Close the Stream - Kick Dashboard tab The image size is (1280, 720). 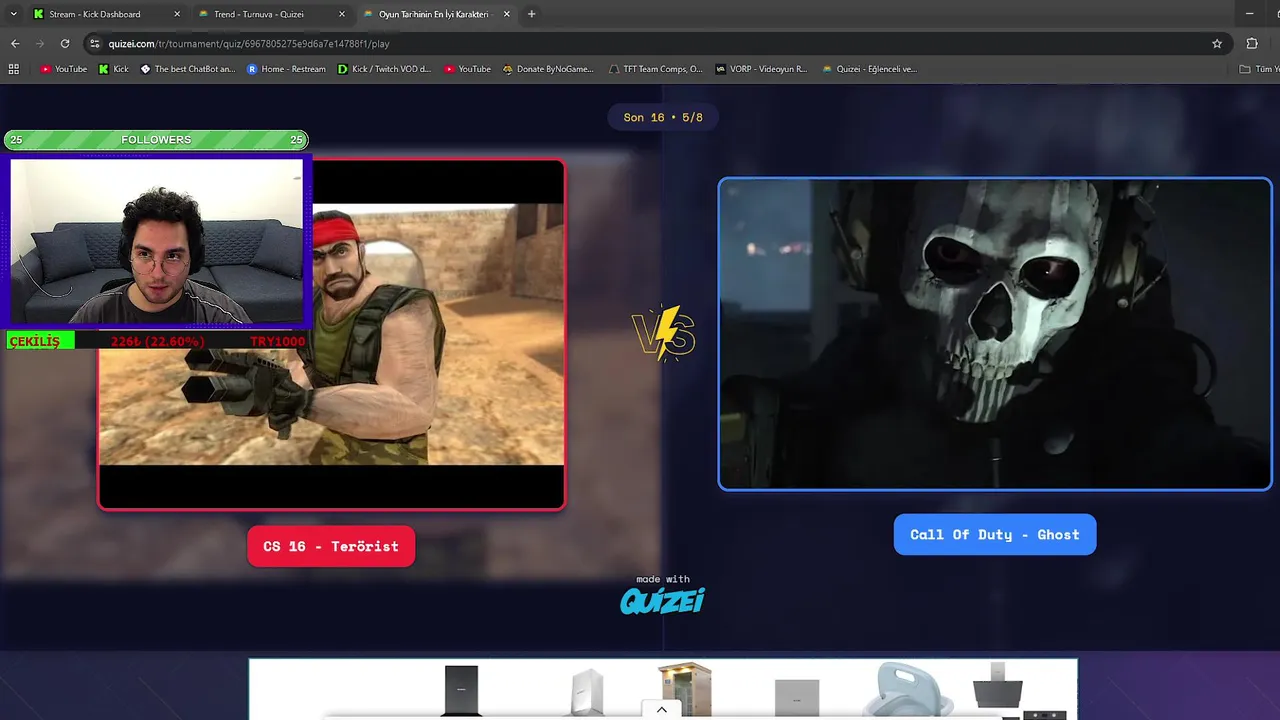coord(177,14)
